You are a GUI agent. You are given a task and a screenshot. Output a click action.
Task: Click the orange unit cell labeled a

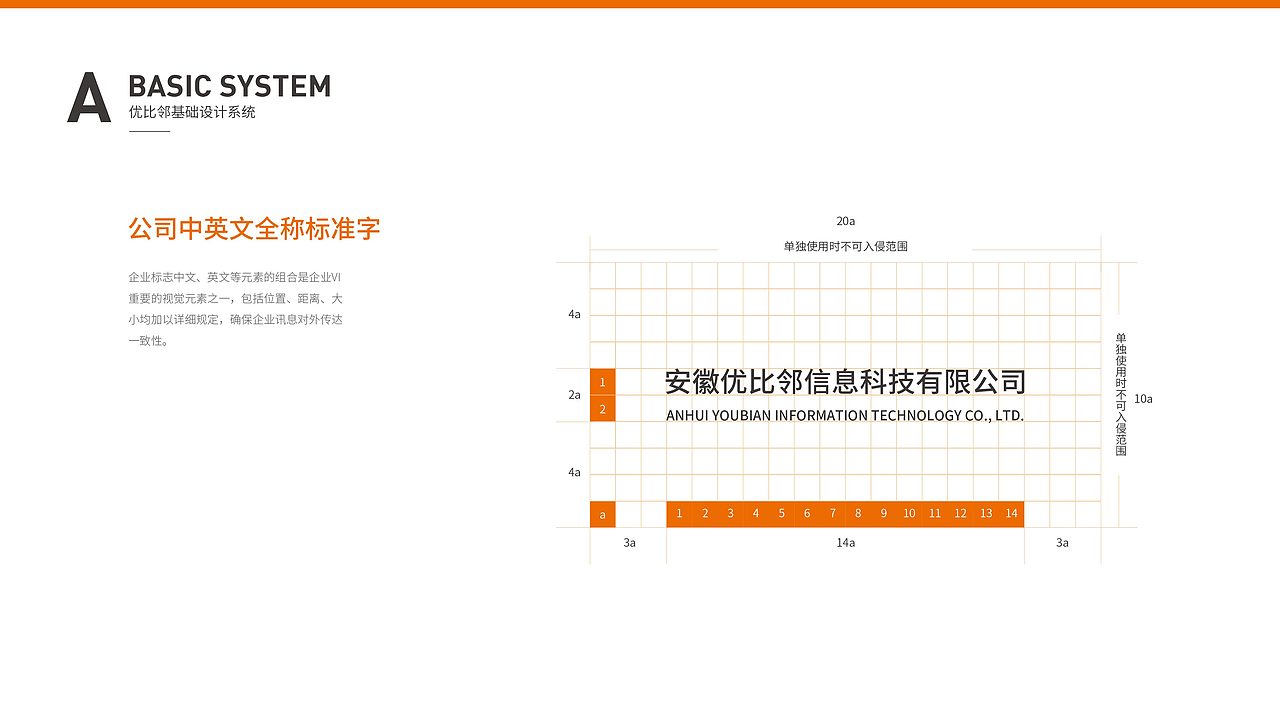603,514
